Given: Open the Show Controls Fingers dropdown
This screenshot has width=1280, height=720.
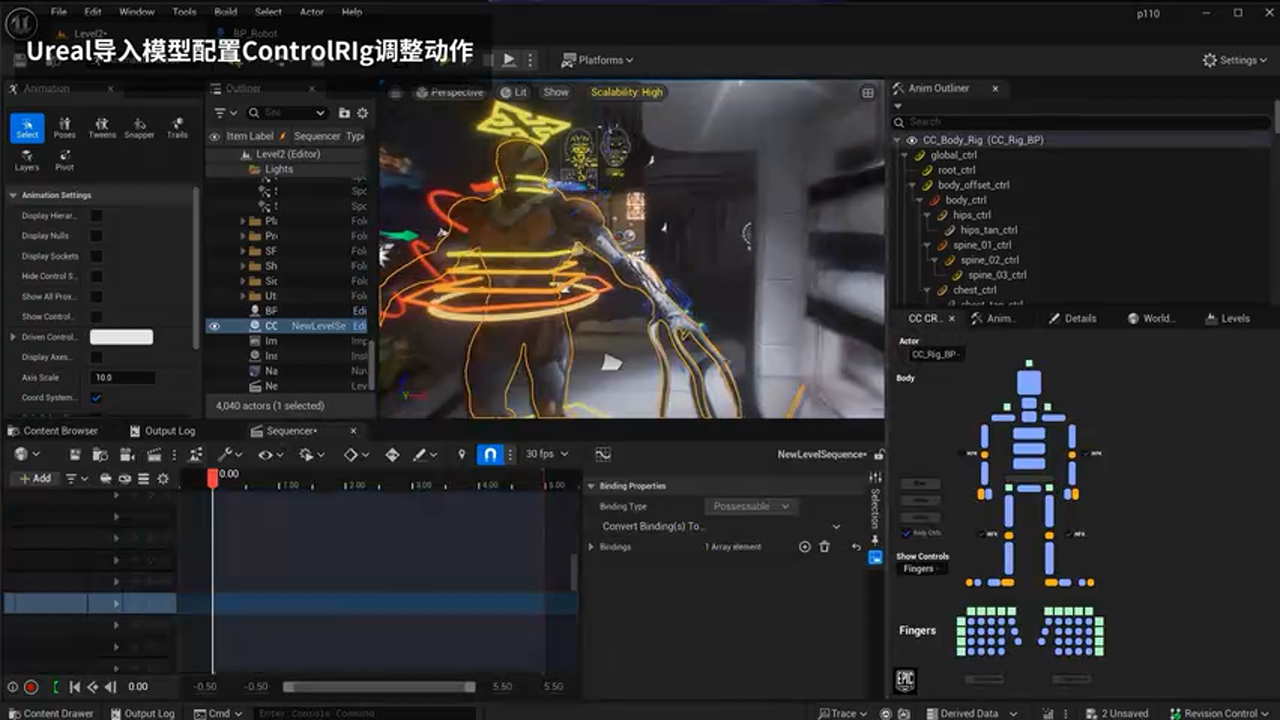Looking at the screenshot, I should 922,569.
